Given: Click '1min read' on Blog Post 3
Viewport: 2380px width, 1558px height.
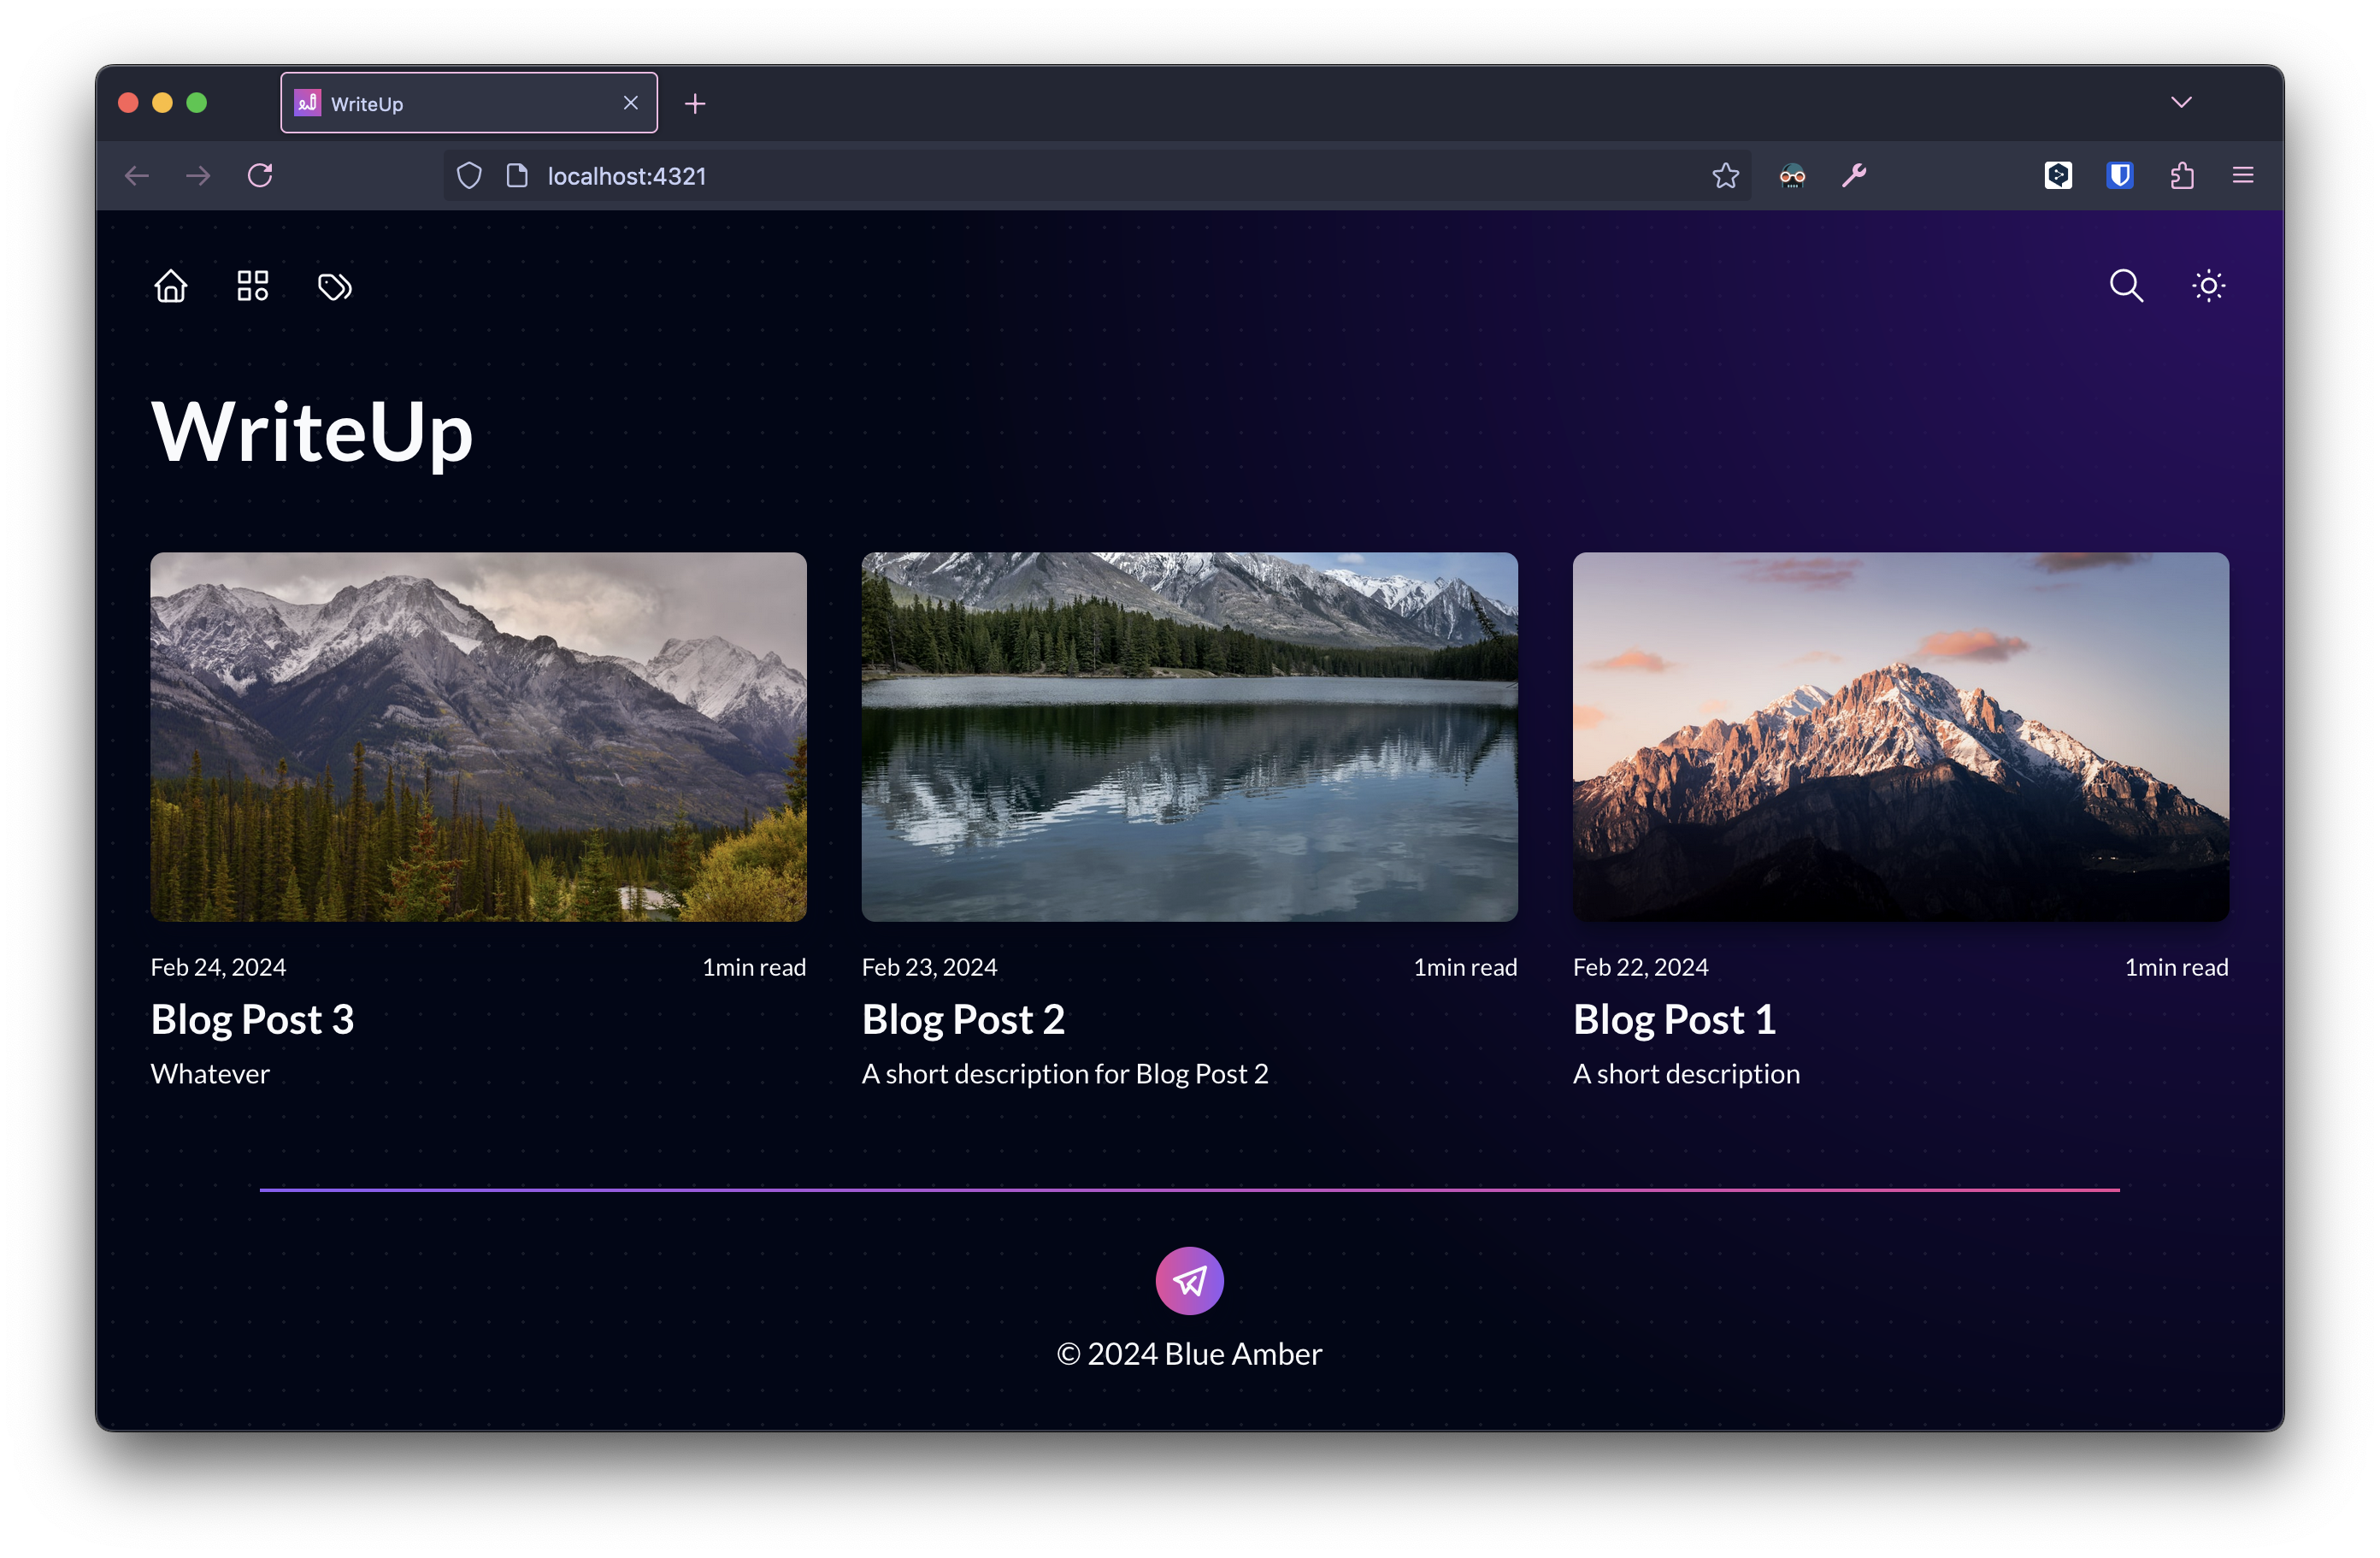Looking at the screenshot, I should point(754,967).
